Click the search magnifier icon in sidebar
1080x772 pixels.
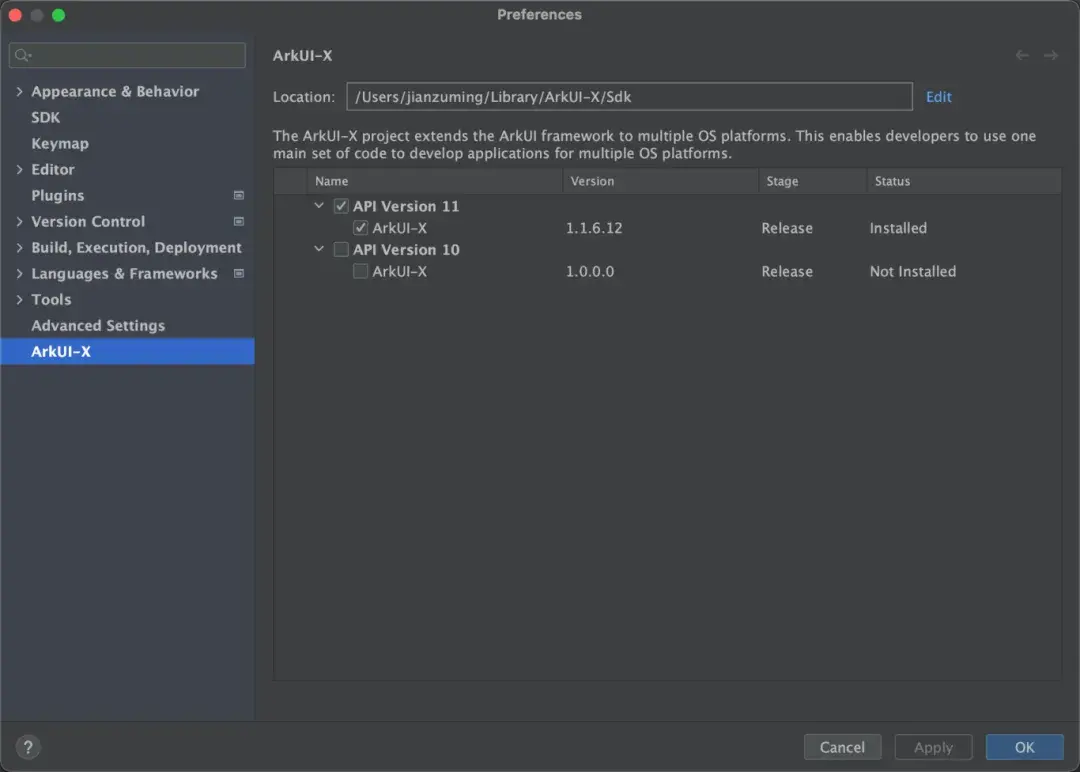[x=23, y=56]
